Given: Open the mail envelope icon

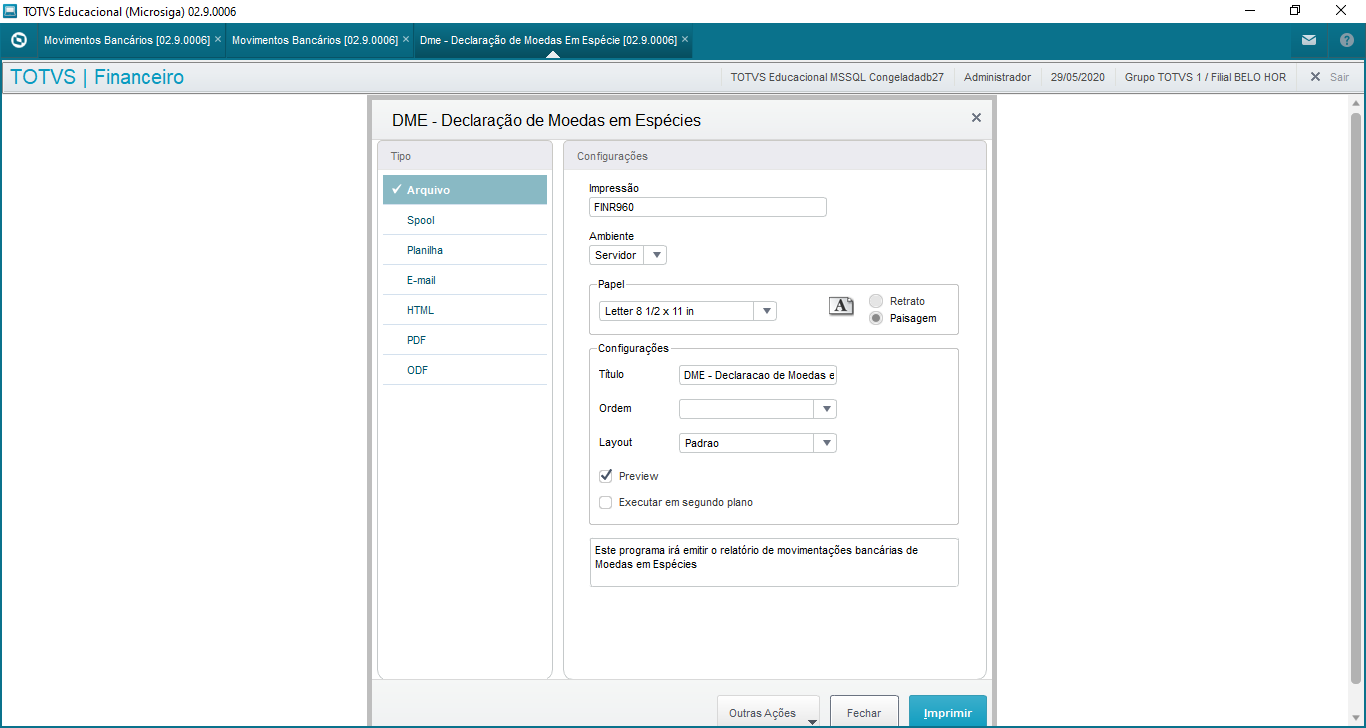Looking at the screenshot, I should pos(1308,40).
